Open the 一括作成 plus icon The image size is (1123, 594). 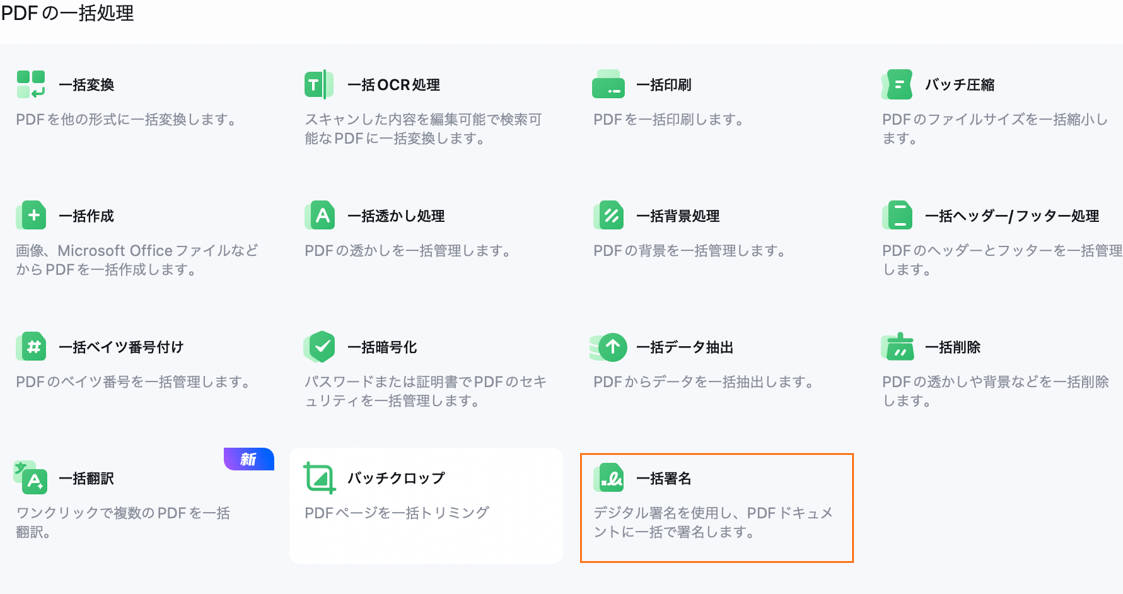point(31,216)
